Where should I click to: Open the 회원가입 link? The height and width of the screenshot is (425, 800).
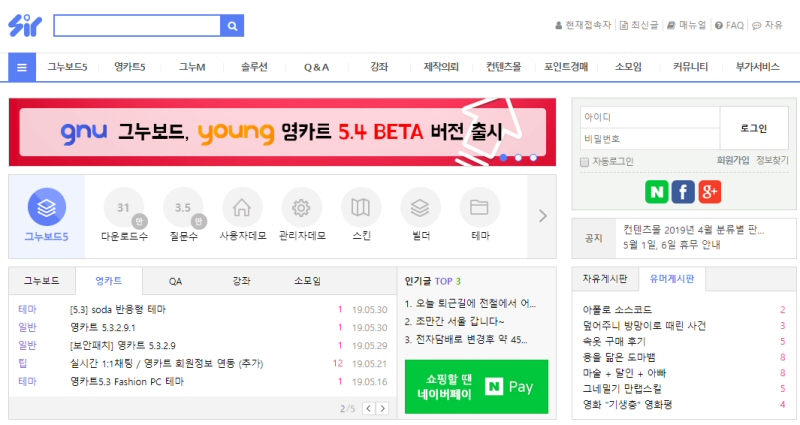[733, 161]
